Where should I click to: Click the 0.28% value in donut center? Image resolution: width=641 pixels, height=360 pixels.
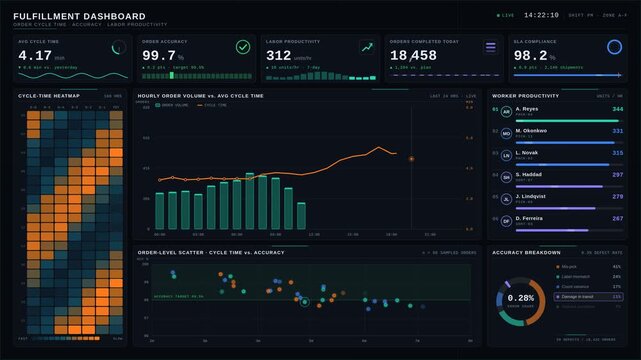pos(521,298)
